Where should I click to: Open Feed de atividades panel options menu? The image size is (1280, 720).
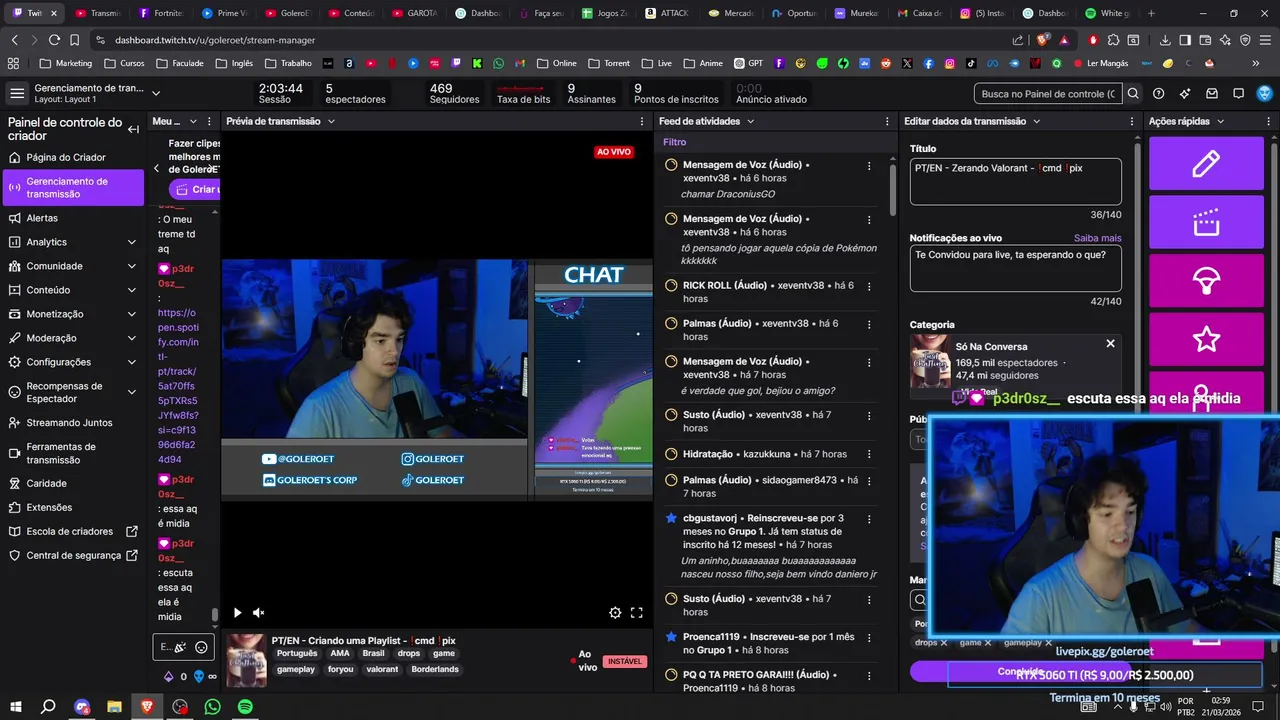[887, 121]
